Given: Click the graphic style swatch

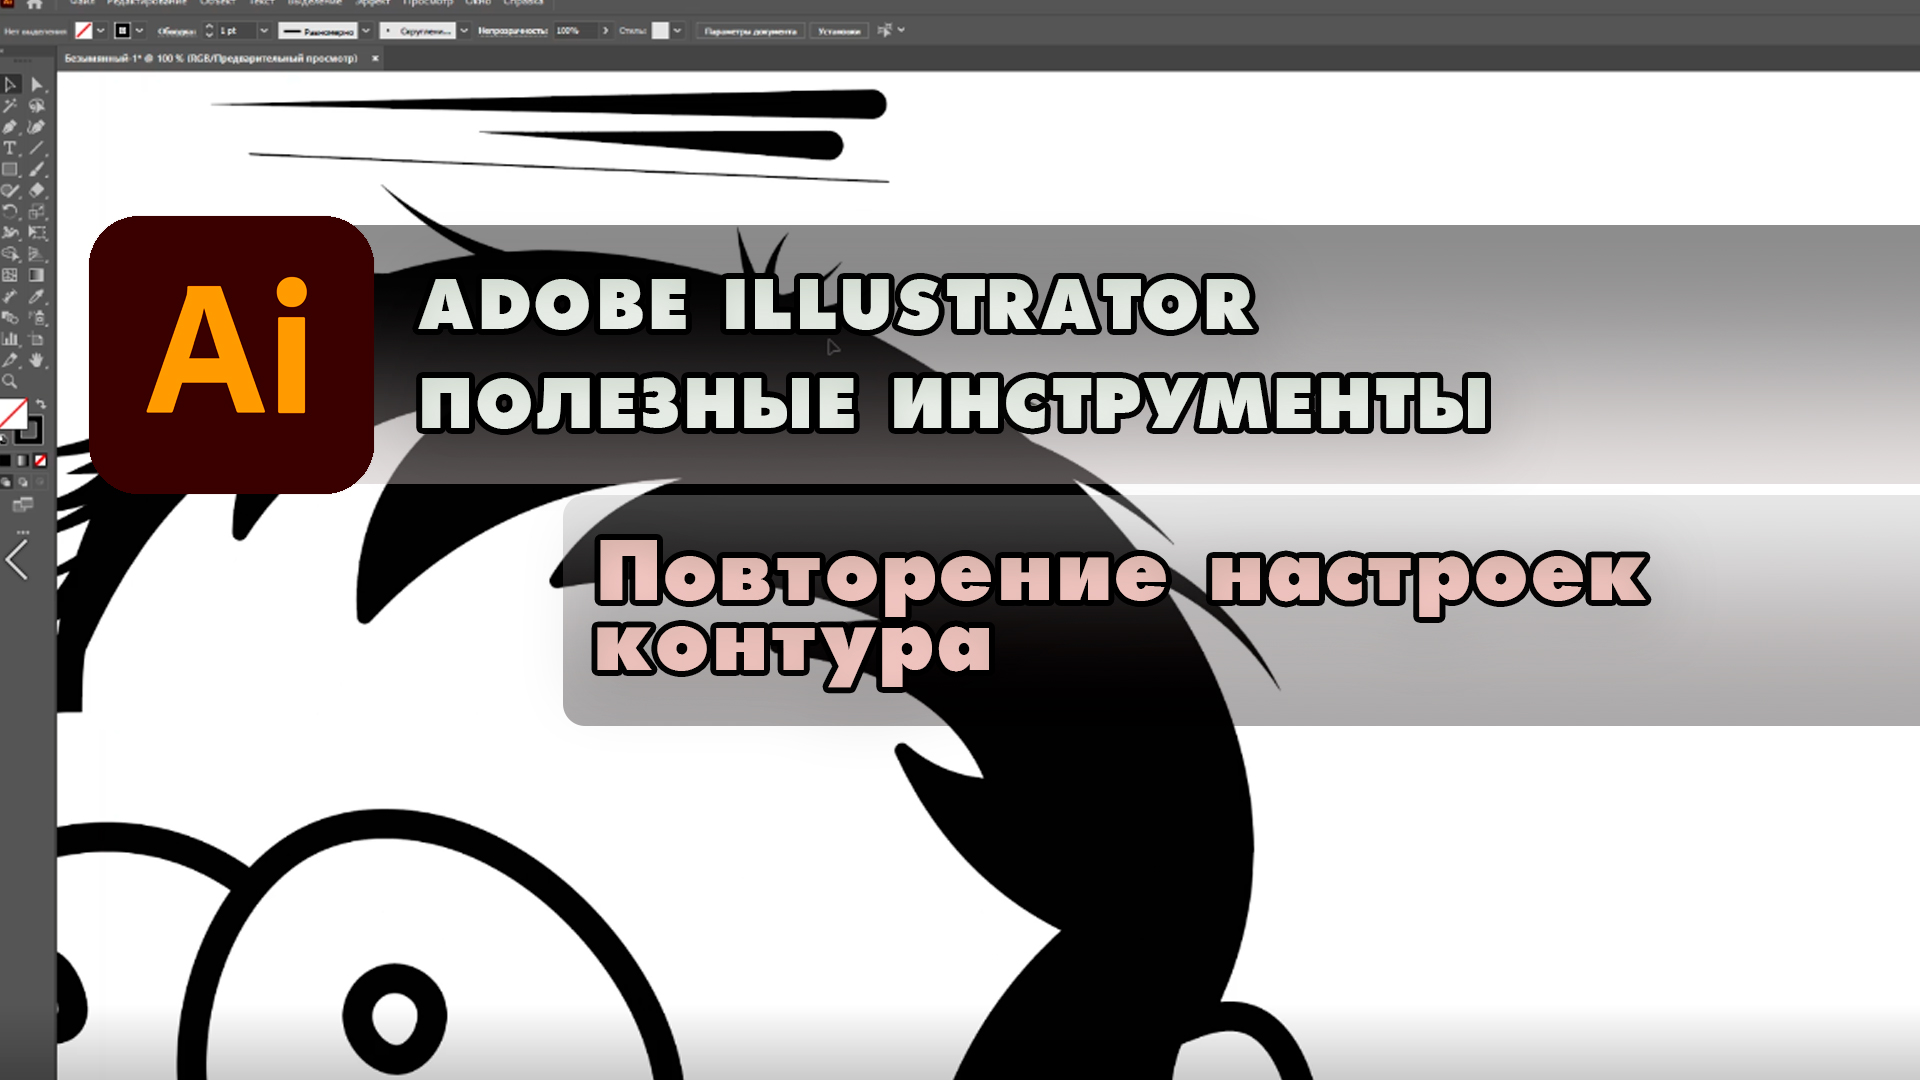Looking at the screenshot, I should coord(660,31).
